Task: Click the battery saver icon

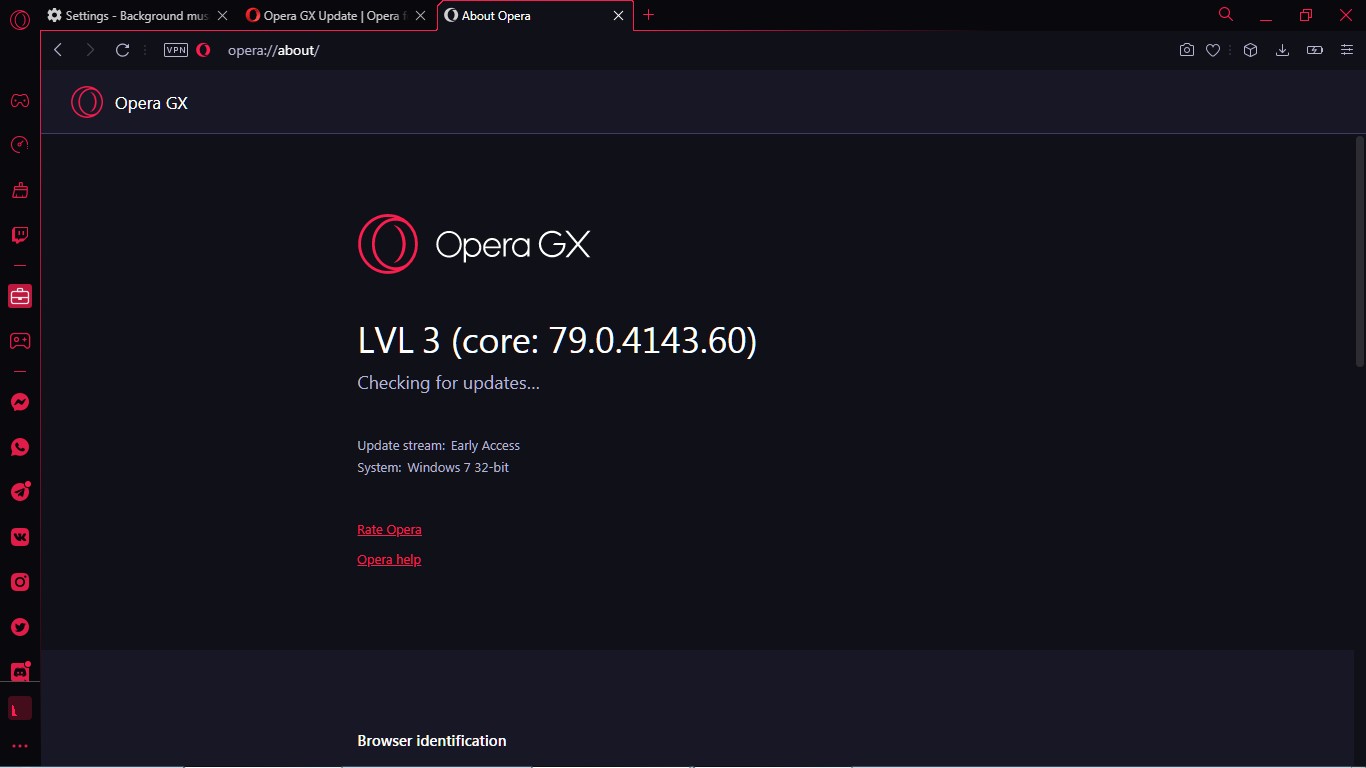Action: 1315,50
